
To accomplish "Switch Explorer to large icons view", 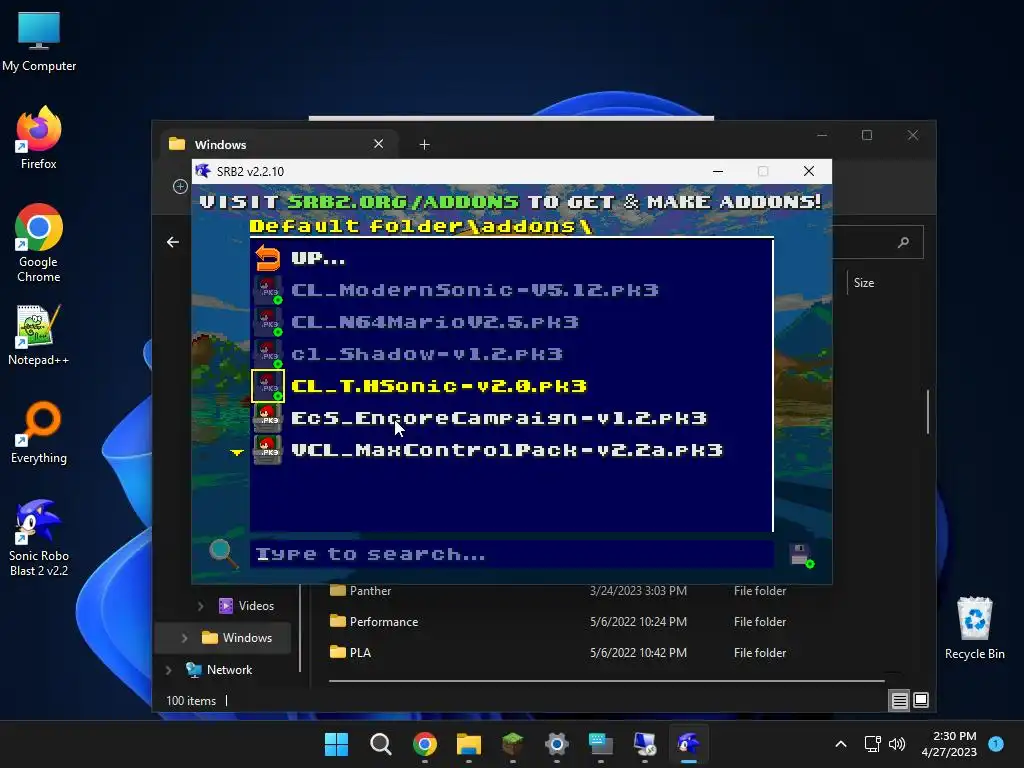I will pyautogui.click(x=921, y=700).
